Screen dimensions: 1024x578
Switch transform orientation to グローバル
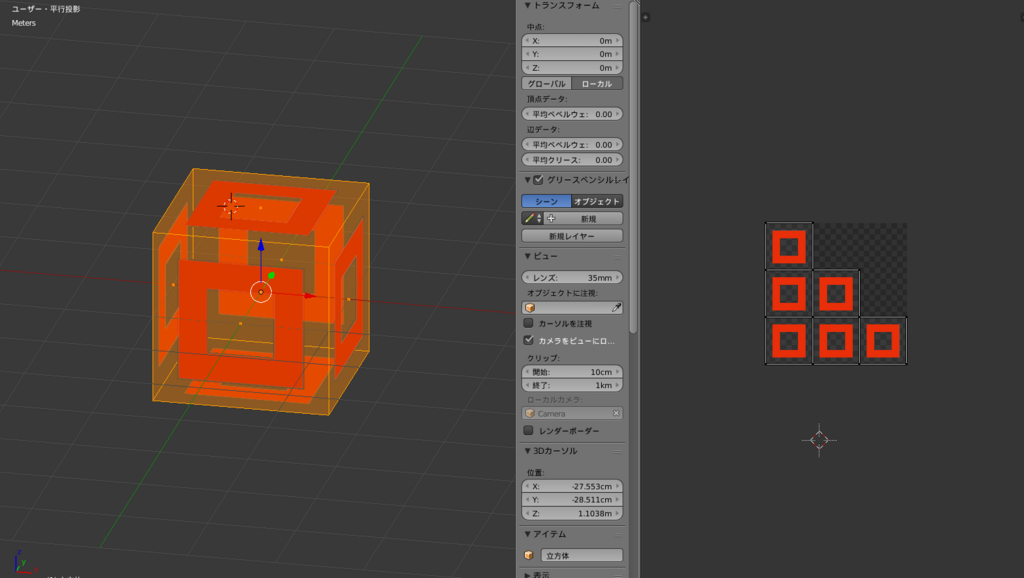pyautogui.click(x=547, y=84)
